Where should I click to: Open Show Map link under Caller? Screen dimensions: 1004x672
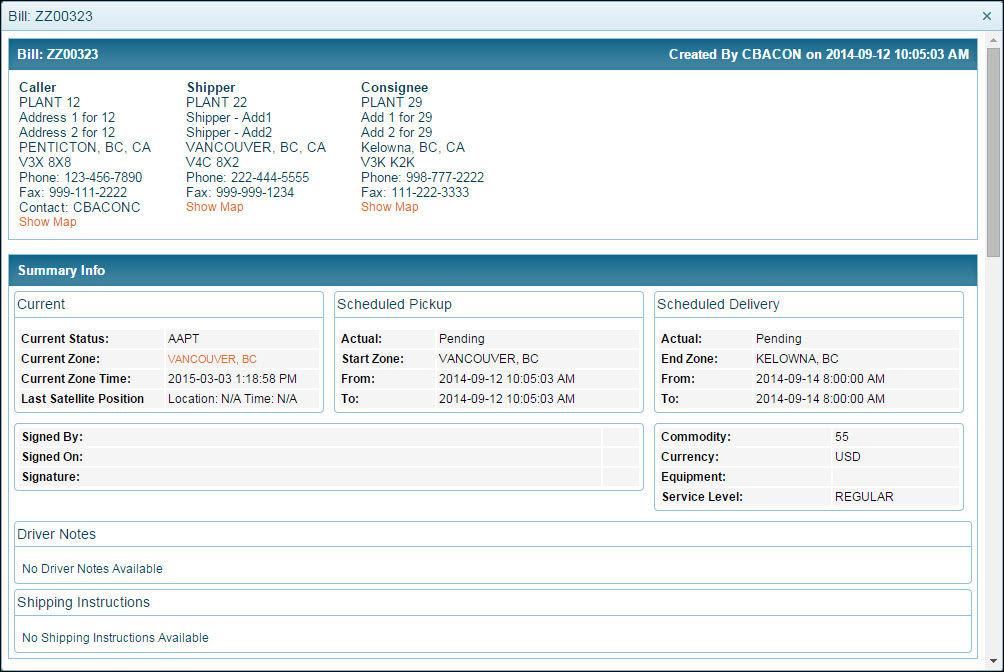pyautogui.click(x=48, y=222)
